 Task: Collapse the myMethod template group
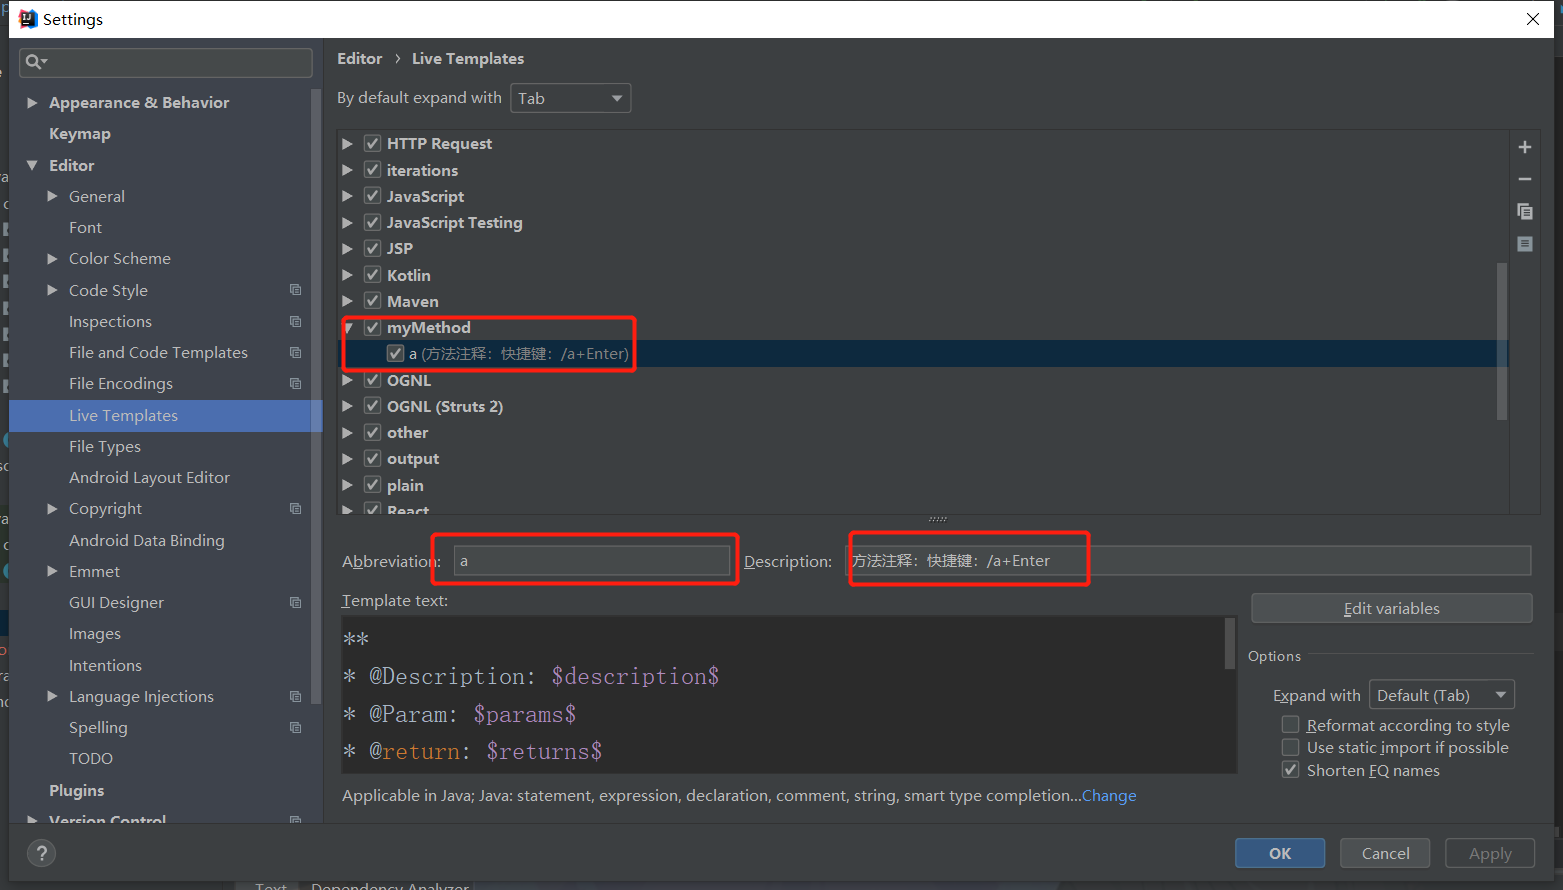click(348, 327)
